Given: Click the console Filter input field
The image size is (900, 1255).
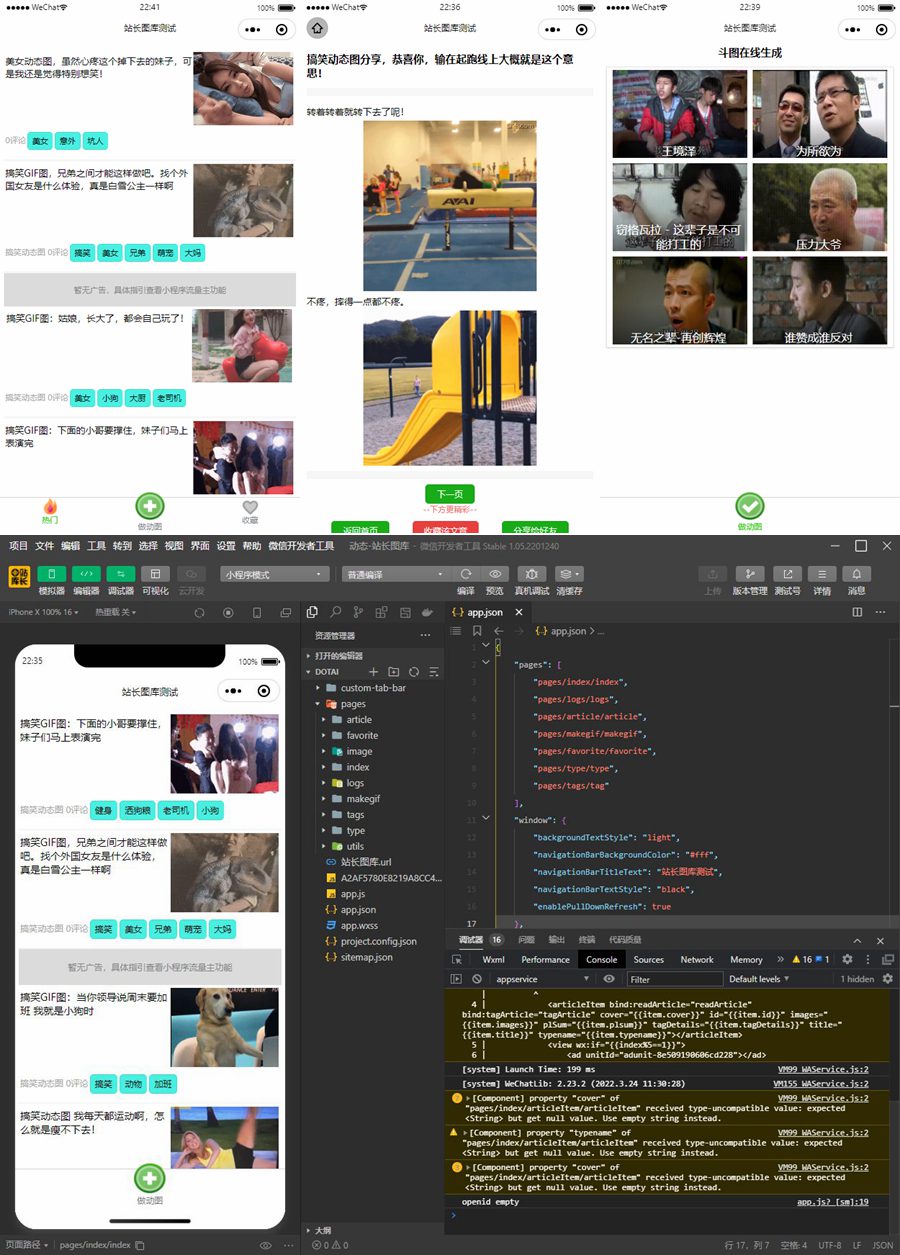Looking at the screenshot, I should click(673, 979).
